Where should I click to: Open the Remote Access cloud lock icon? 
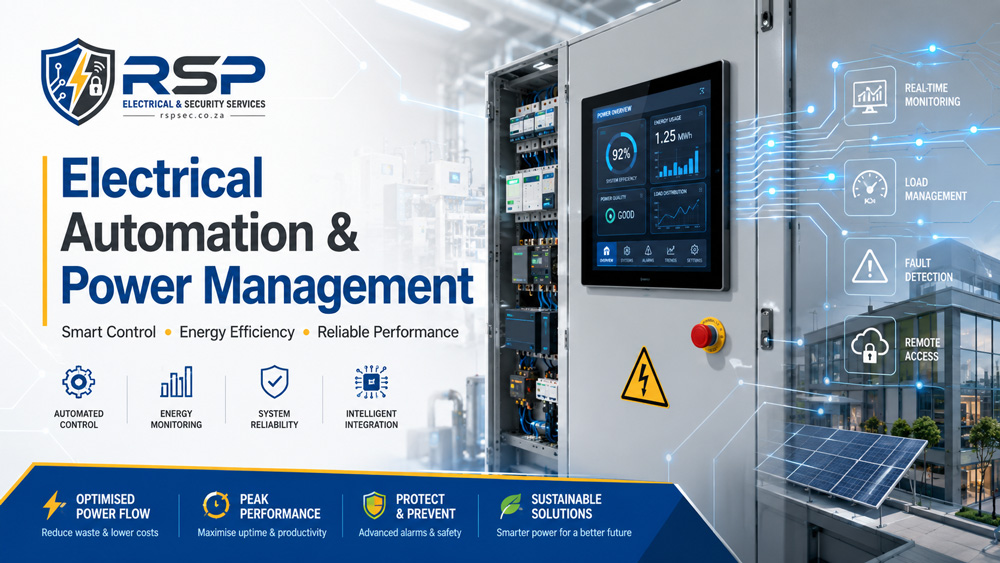870,345
